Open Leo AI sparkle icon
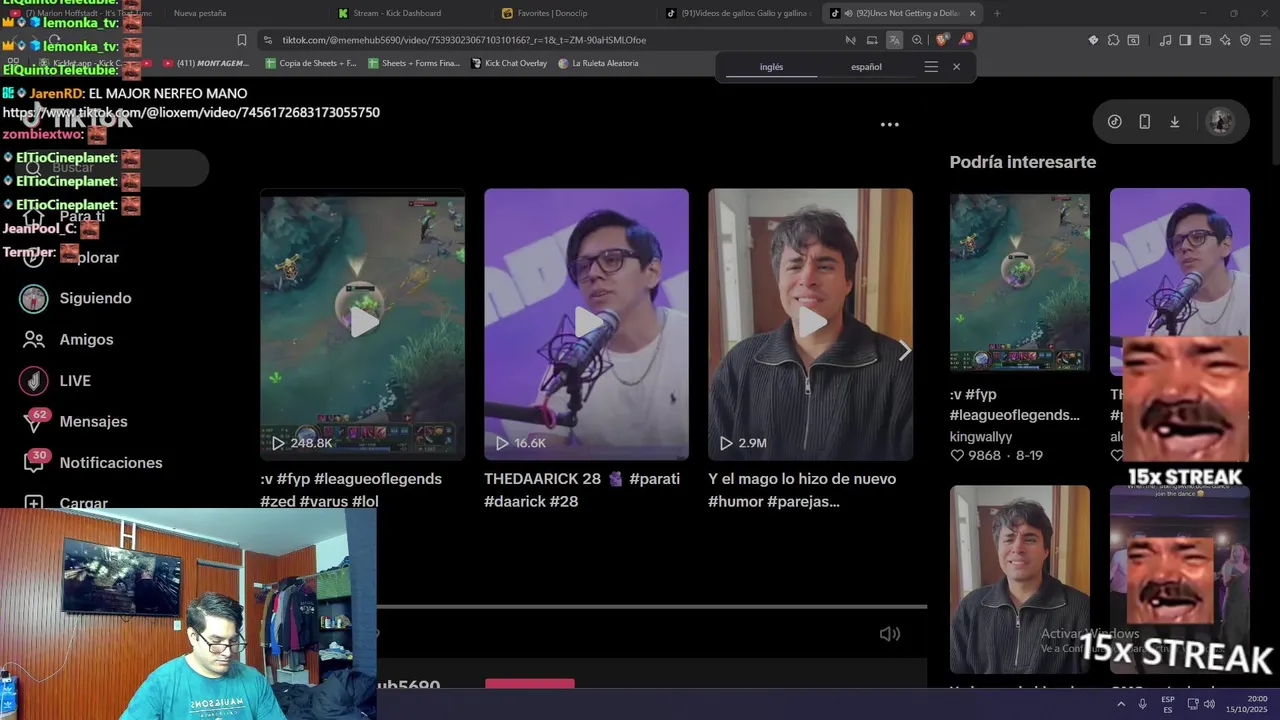The height and width of the screenshot is (720, 1280). point(1225,40)
